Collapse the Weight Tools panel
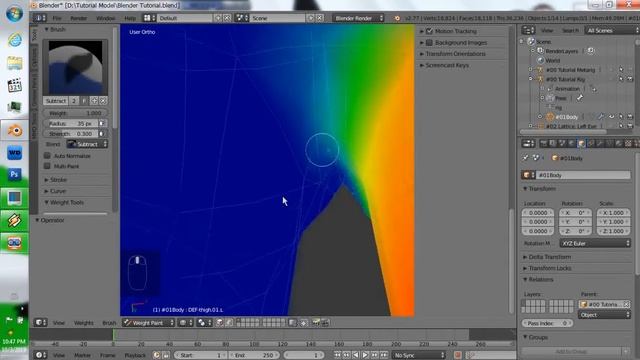 coord(66,202)
